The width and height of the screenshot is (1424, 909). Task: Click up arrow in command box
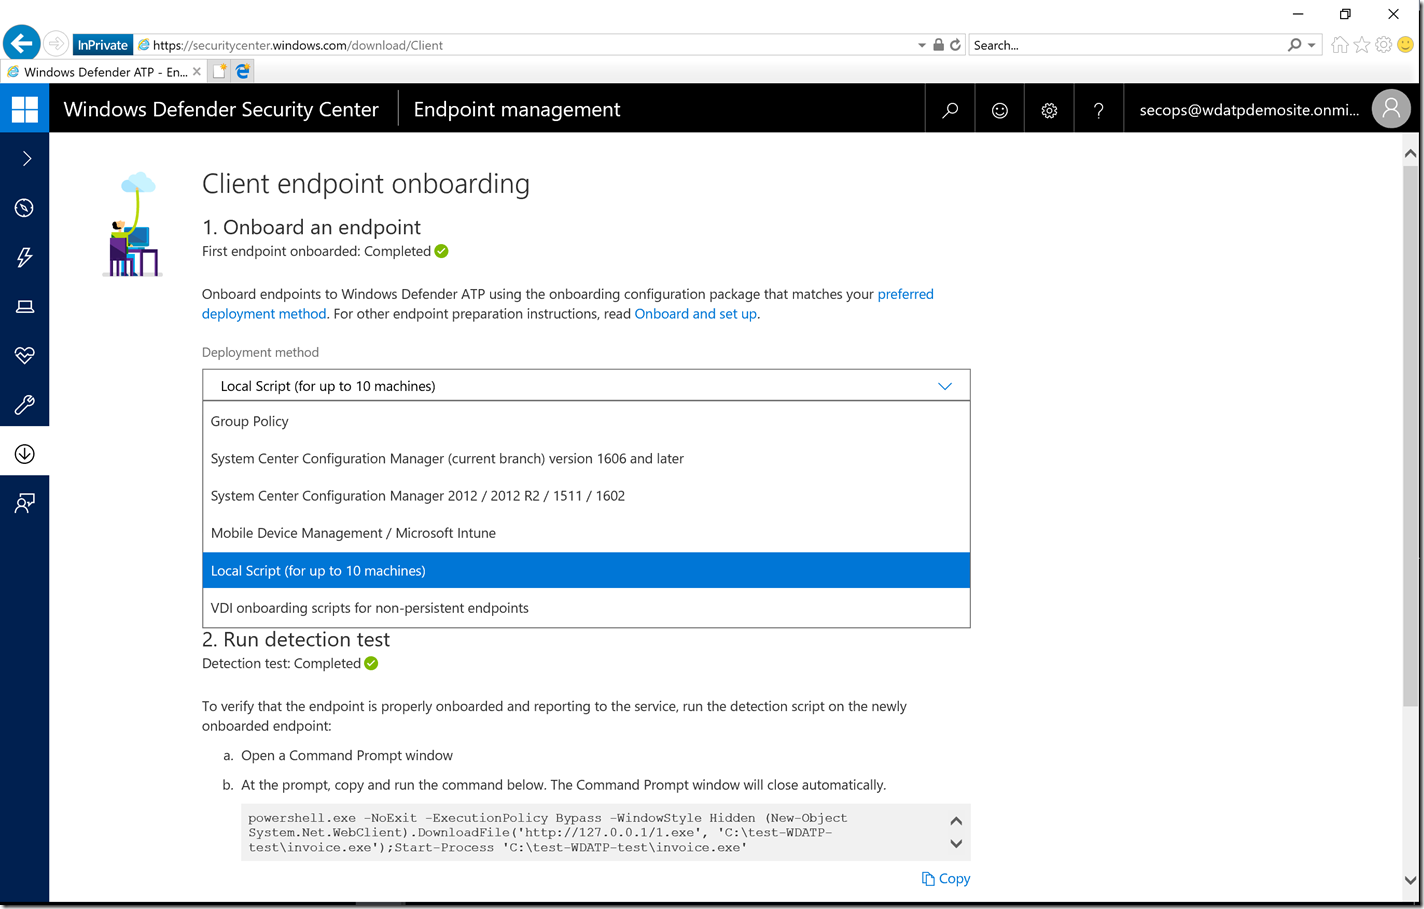[x=956, y=821]
